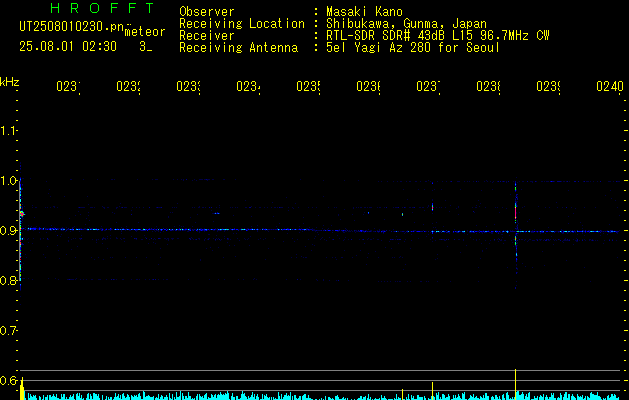Click the 1.0 kHz axis label
The height and width of the screenshot is (400, 629).
[8, 181]
